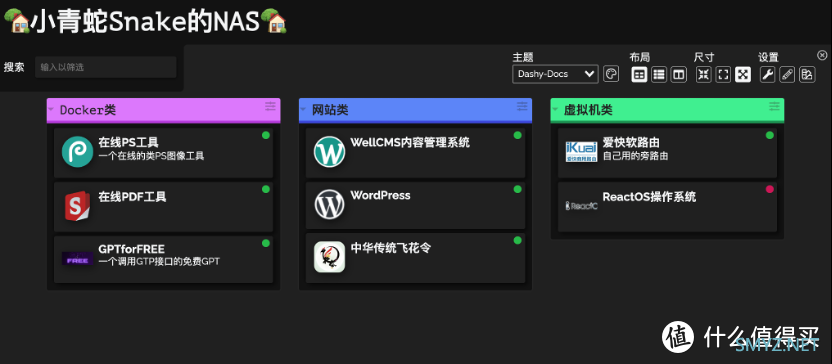The width and height of the screenshot is (832, 364).
Task: Click the 虚拟机类 section header title
Action: coord(588,110)
